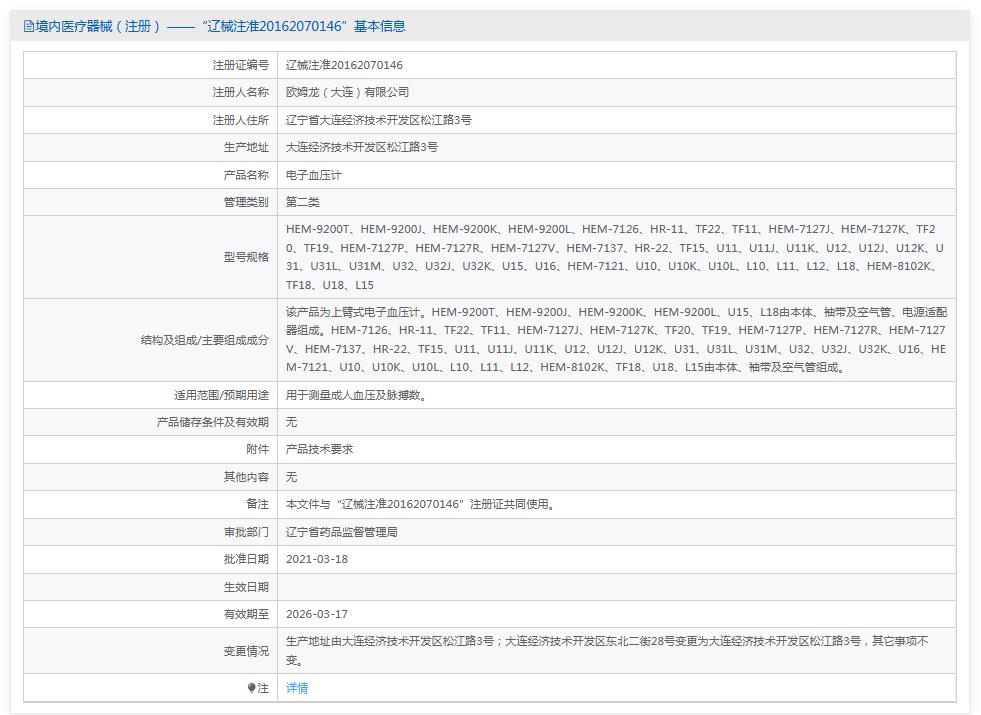Click the product name 电子血压计

(x=314, y=175)
